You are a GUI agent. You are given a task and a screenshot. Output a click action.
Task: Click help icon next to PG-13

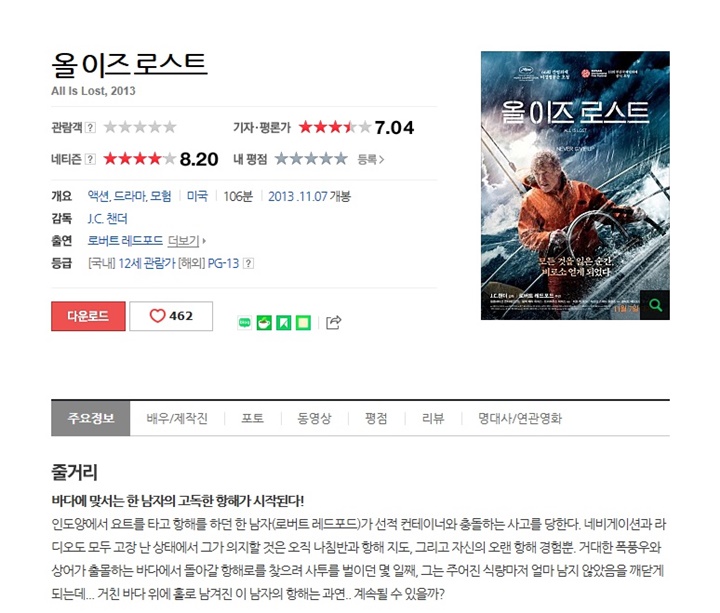248,264
